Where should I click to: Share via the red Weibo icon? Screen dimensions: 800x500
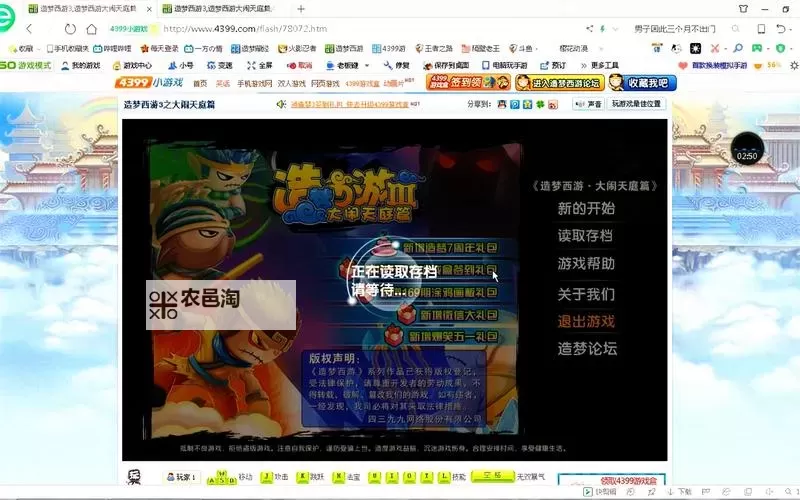point(553,104)
